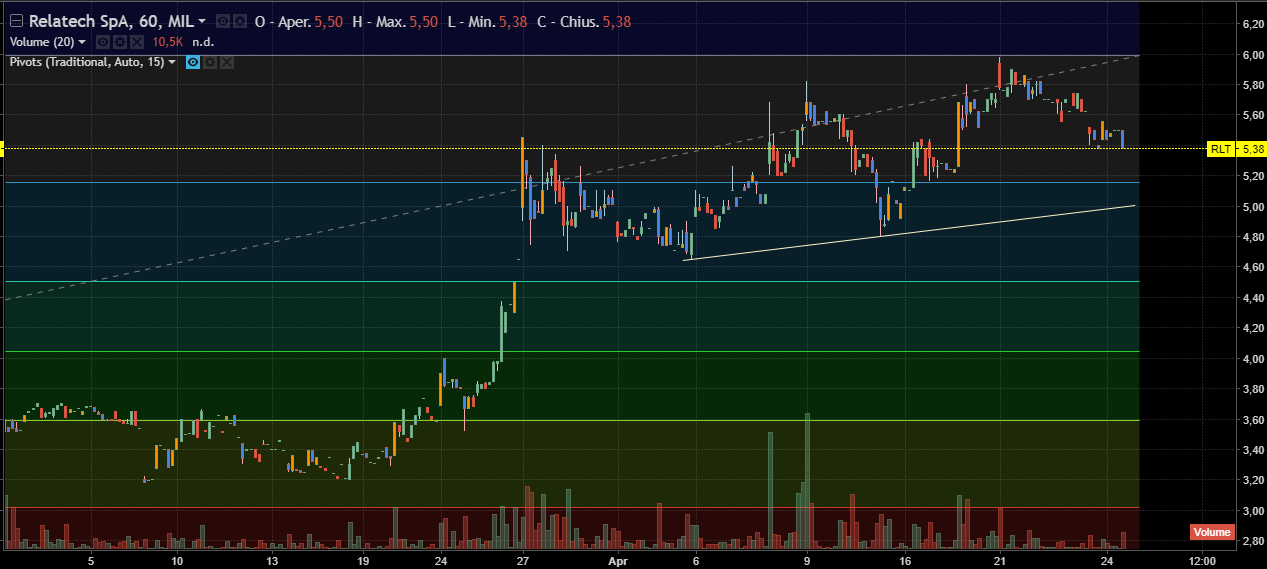Hide the Volume indicator with its eye icon
This screenshot has width=1267, height=569.
coord(101,42)
